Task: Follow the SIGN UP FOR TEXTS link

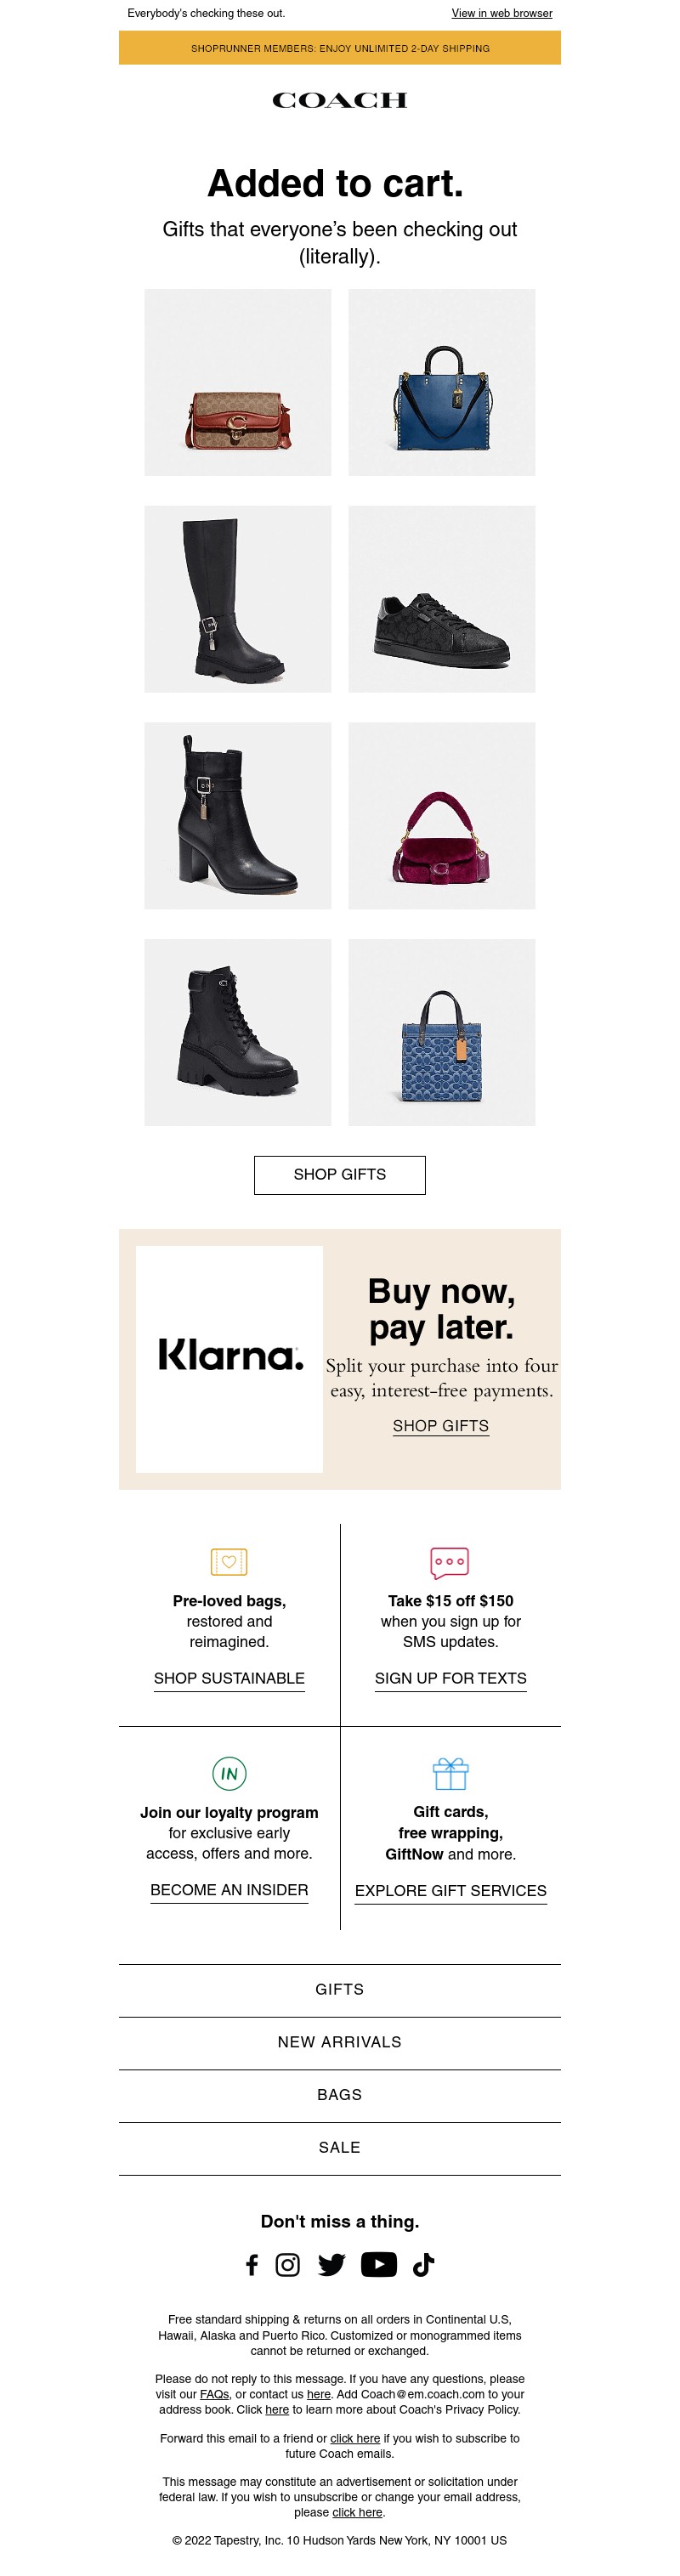Action: coord(451,1678)
